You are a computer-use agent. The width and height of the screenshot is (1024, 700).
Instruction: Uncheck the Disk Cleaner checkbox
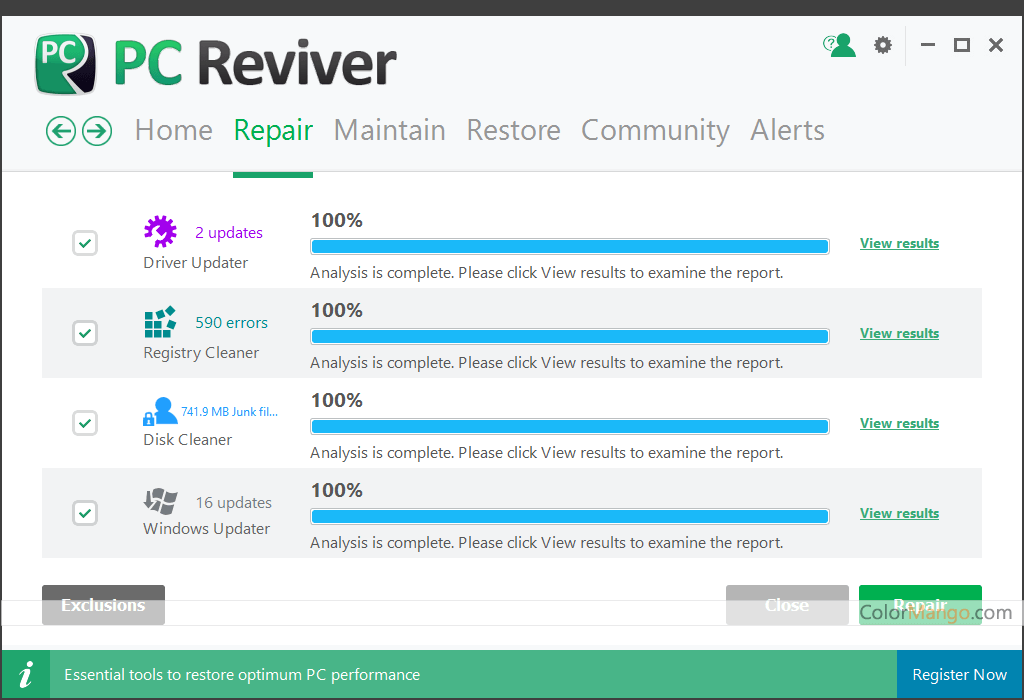[x=85, y=423]
